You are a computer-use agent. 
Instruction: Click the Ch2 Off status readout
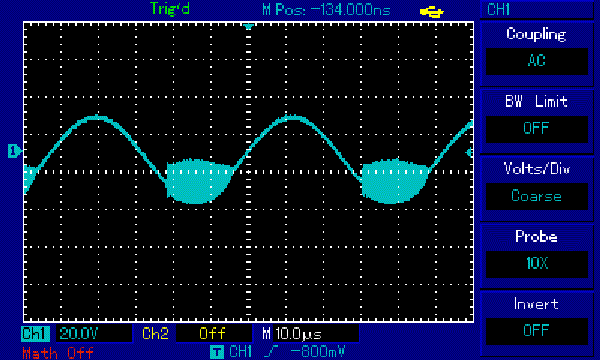pyautogui.click(x=214, y=334)
